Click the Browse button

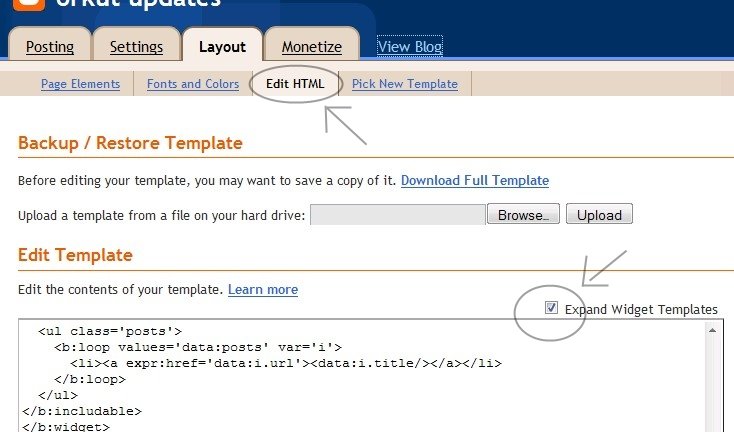[x=523, y=214]
